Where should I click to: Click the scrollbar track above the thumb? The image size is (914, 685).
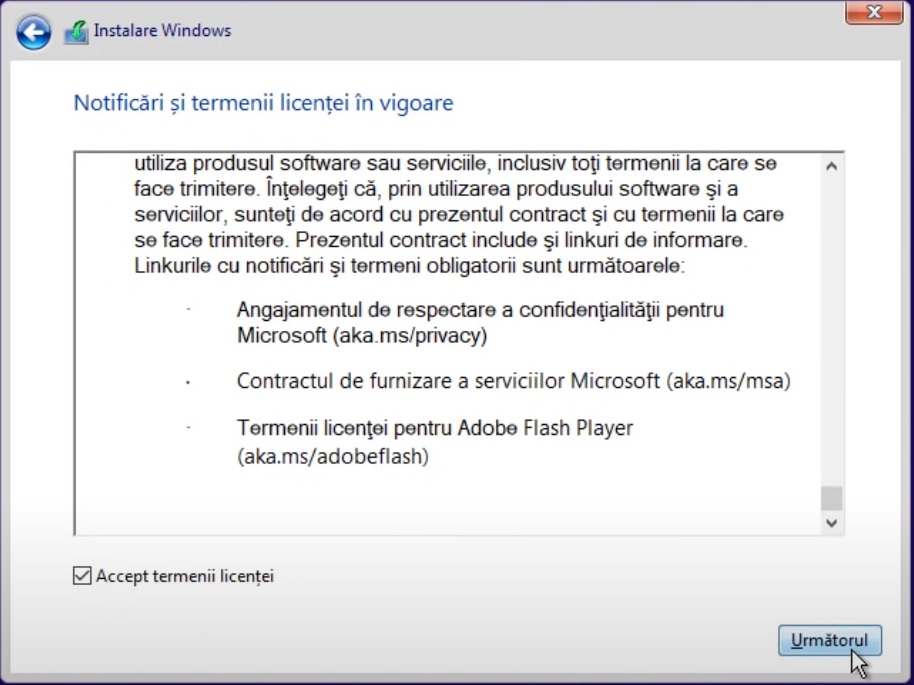[x=831, y=330]
